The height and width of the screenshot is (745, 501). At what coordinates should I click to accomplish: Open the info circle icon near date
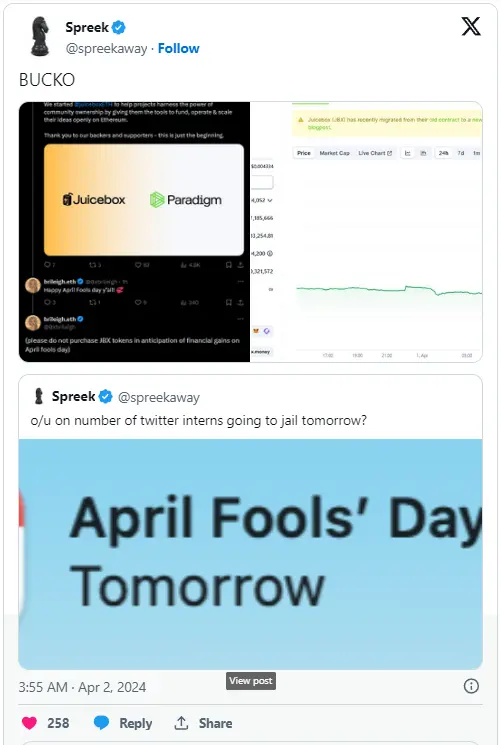471,686
